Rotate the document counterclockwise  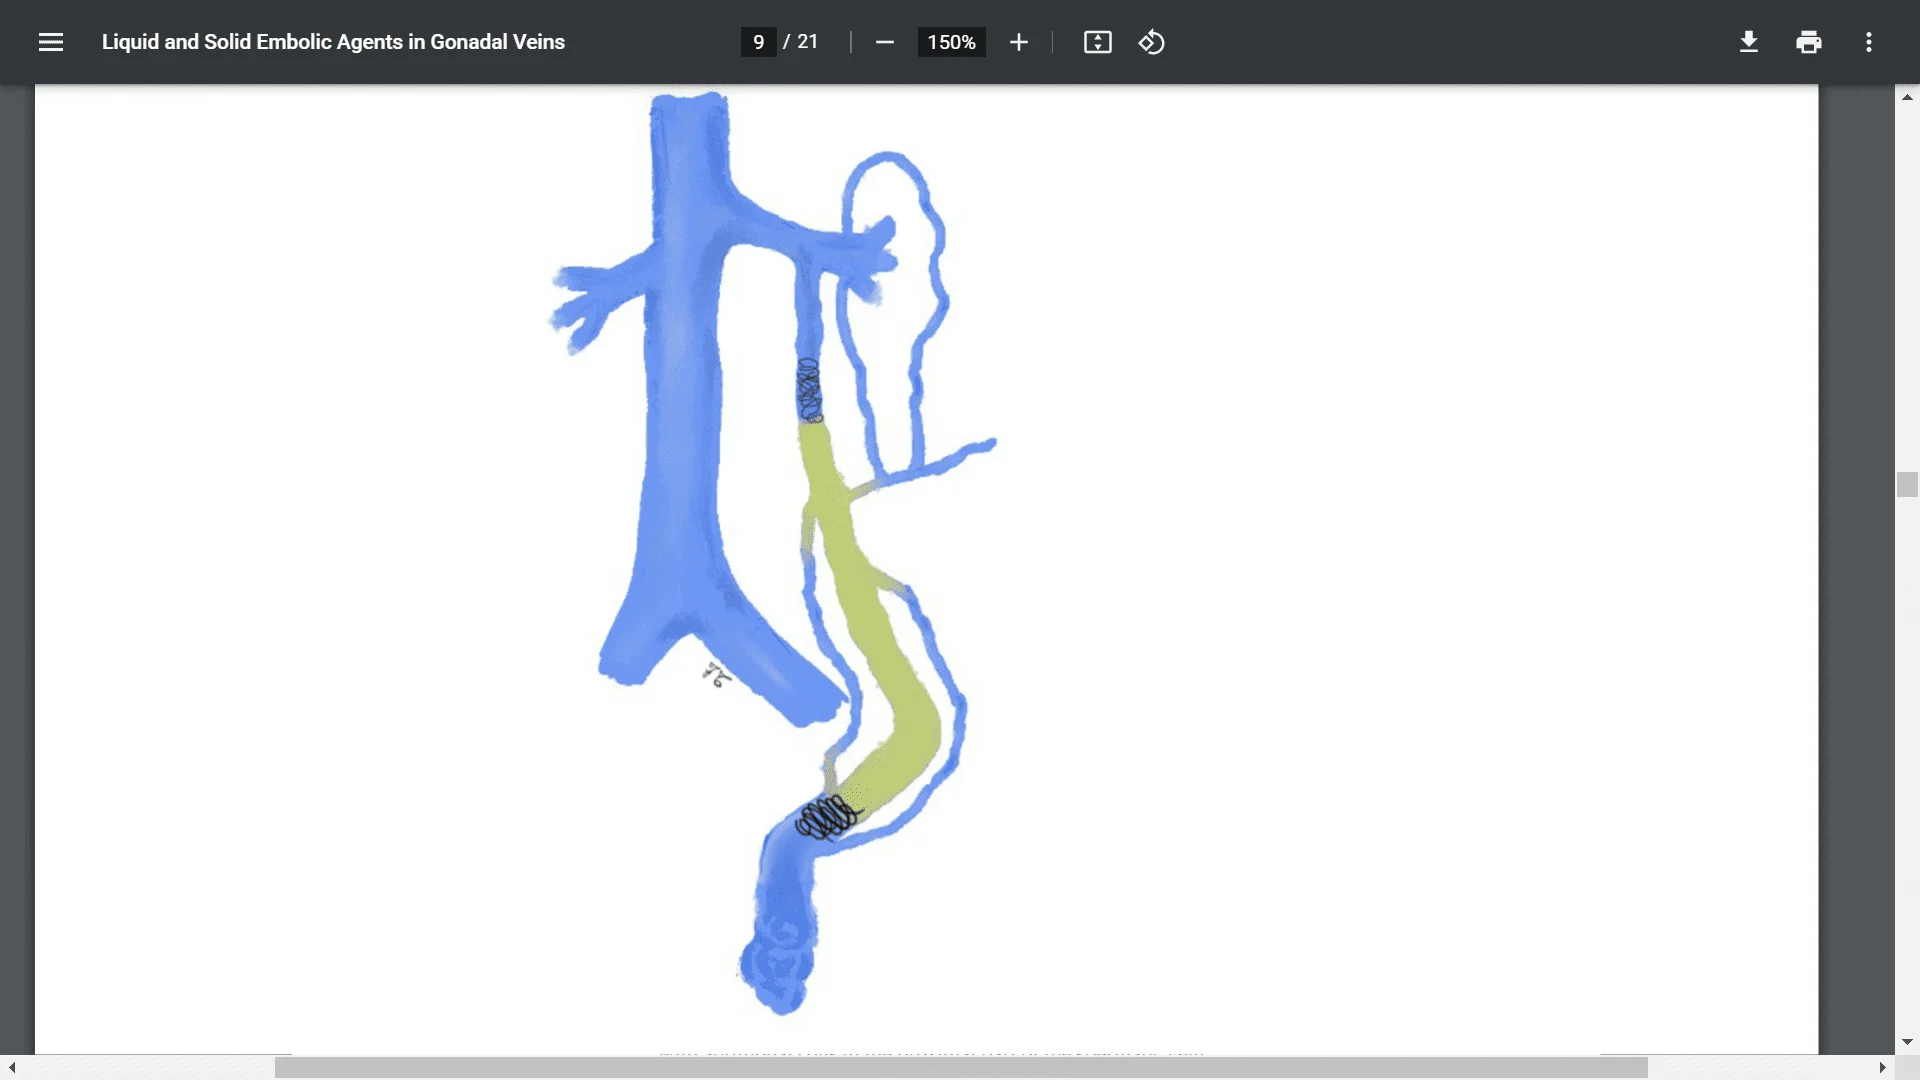pyautogui.click(x=1152, y=42)
